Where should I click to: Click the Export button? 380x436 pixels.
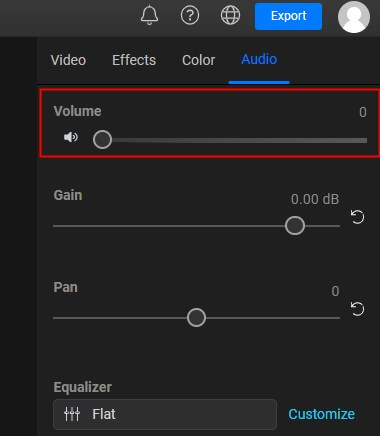288,16
